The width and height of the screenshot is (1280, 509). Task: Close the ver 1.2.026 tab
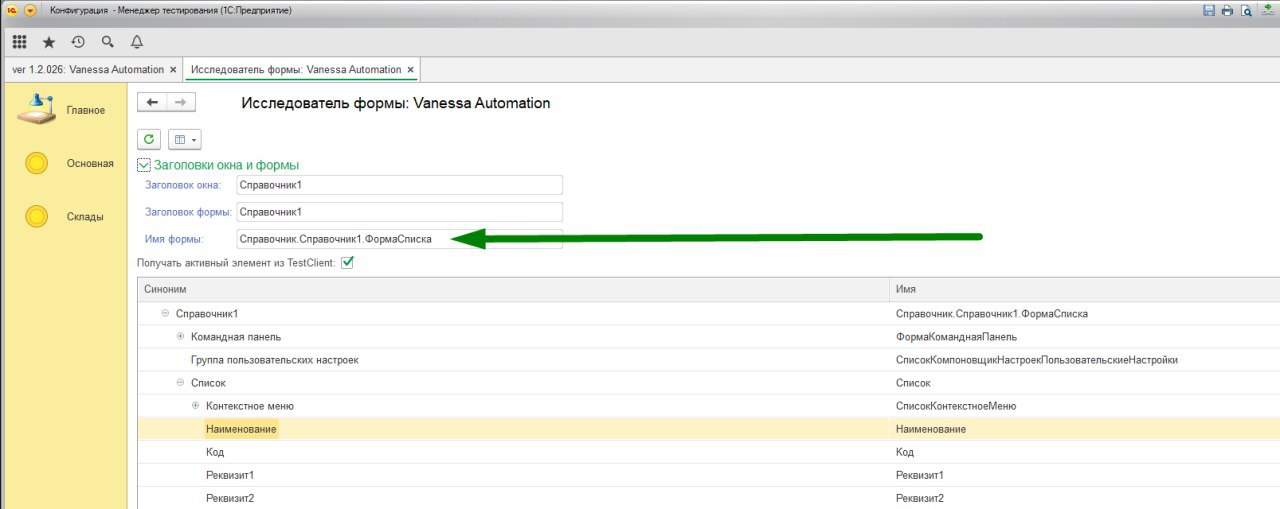(173, 70)
